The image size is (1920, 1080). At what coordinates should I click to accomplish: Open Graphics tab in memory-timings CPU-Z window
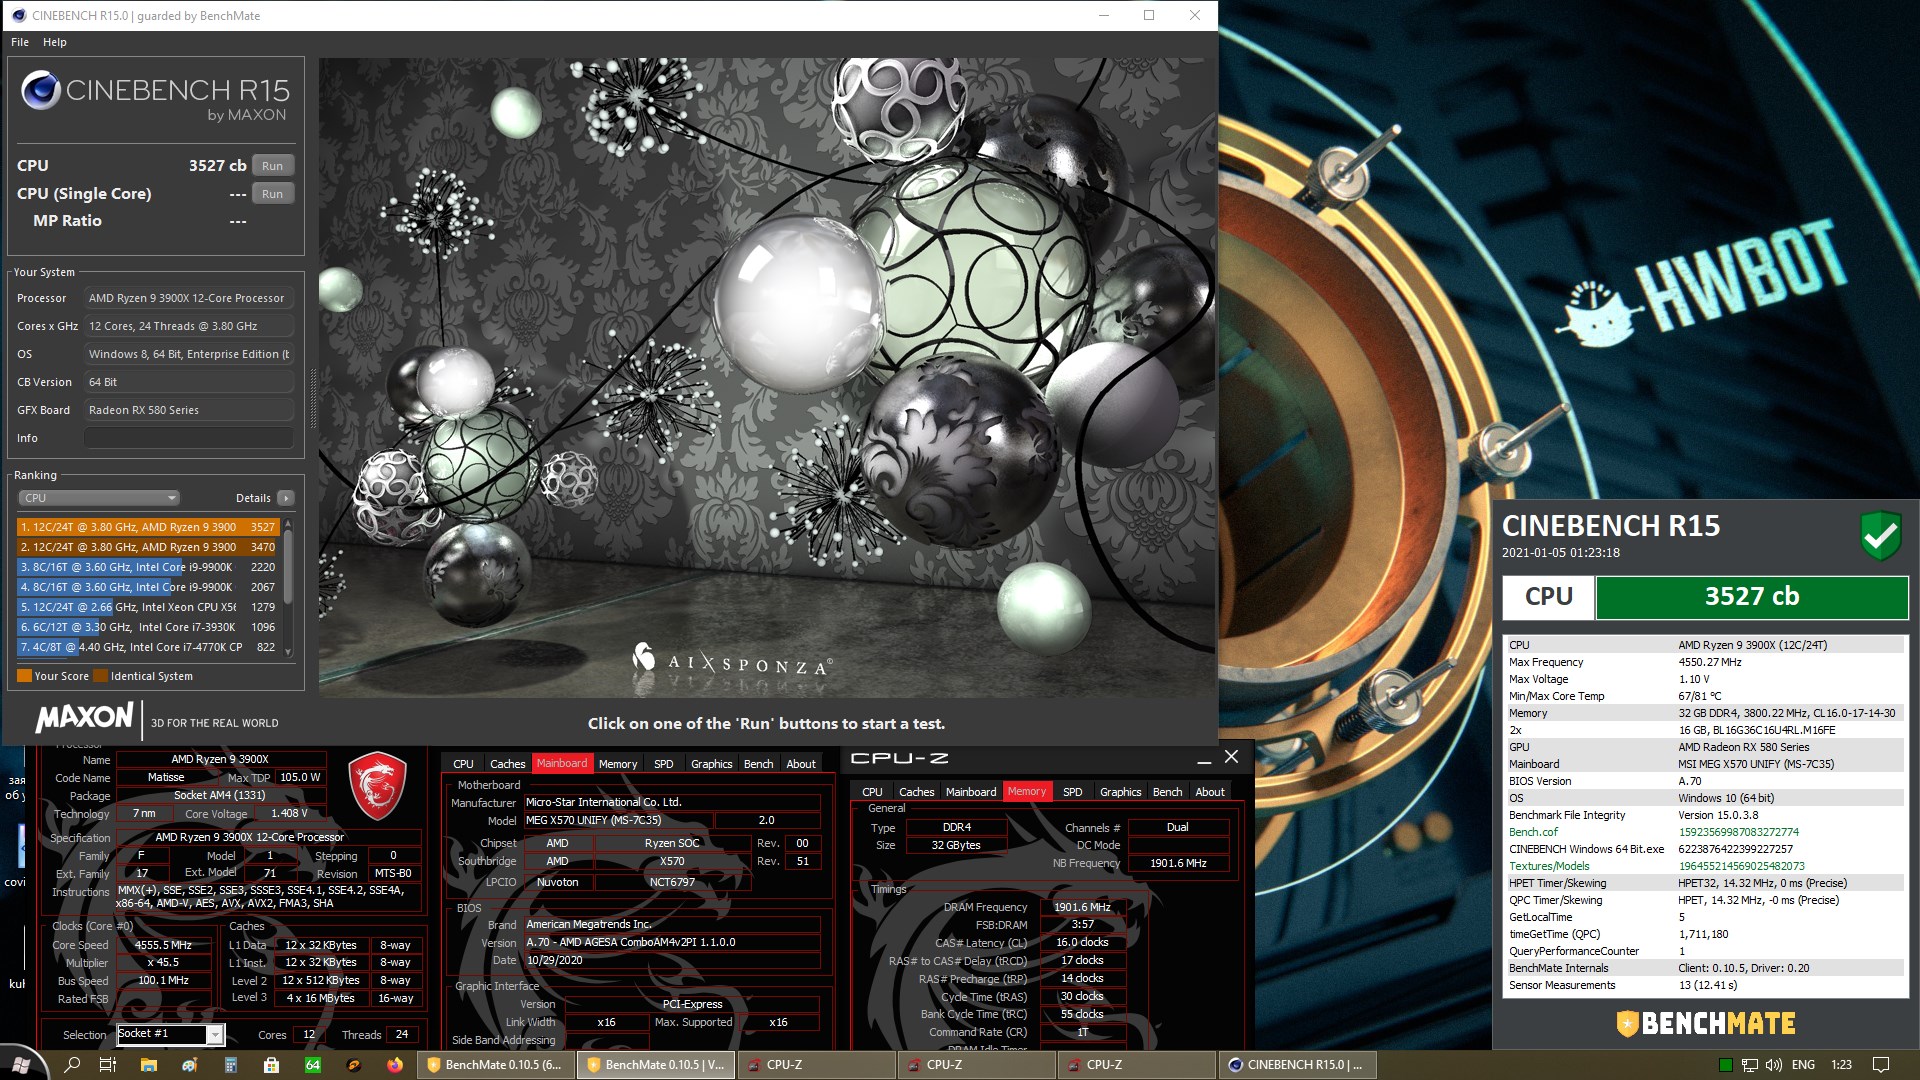[1121, 792]
